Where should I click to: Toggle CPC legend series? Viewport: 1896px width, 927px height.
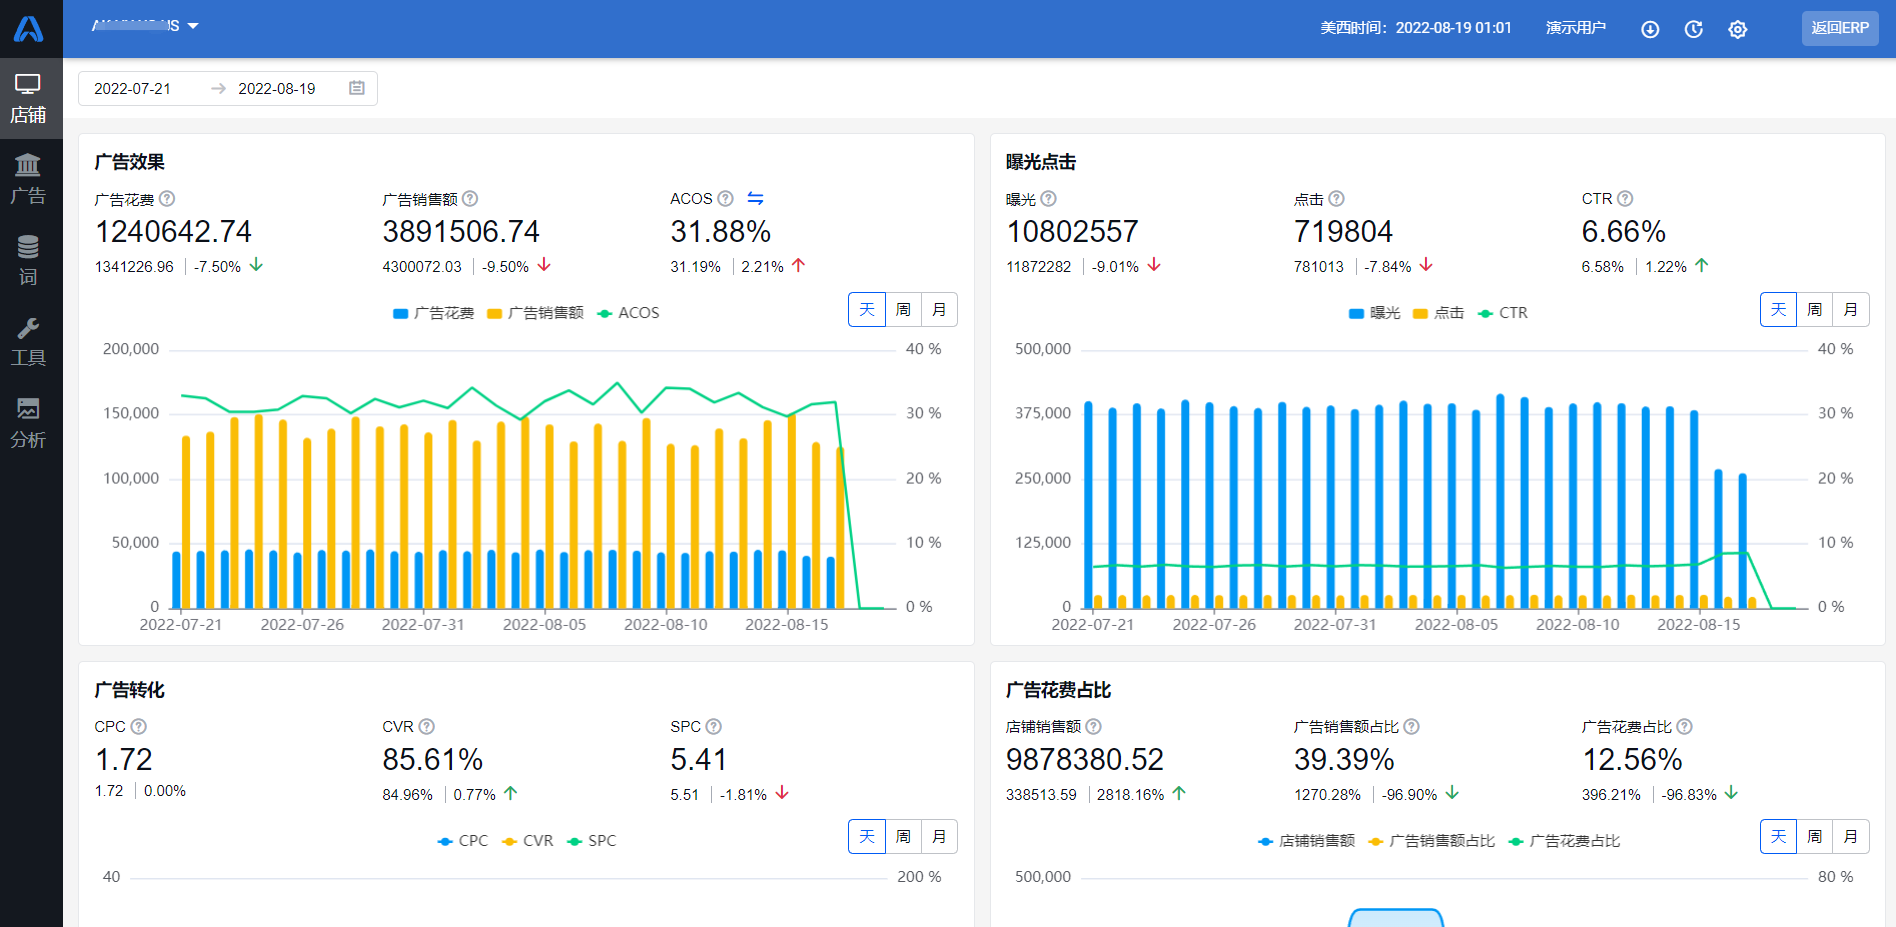pos(463,841)
